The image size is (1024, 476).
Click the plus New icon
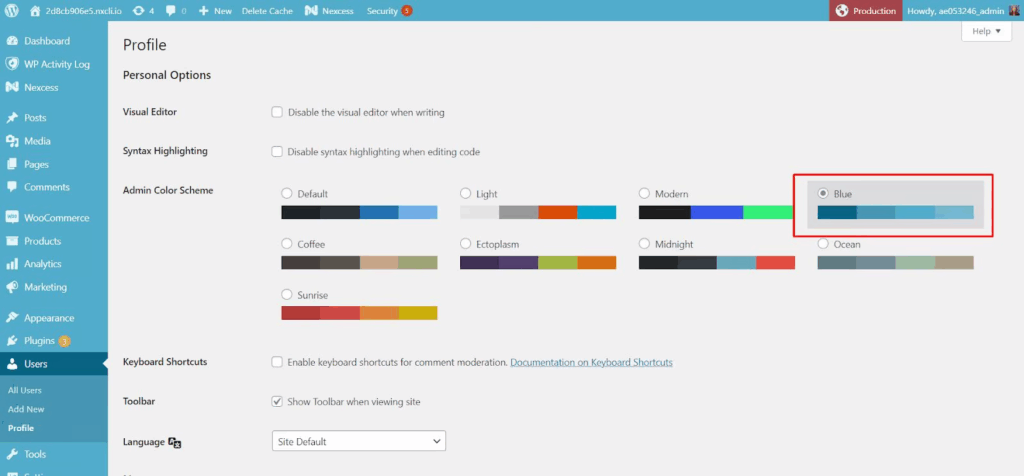click(204, 11)
